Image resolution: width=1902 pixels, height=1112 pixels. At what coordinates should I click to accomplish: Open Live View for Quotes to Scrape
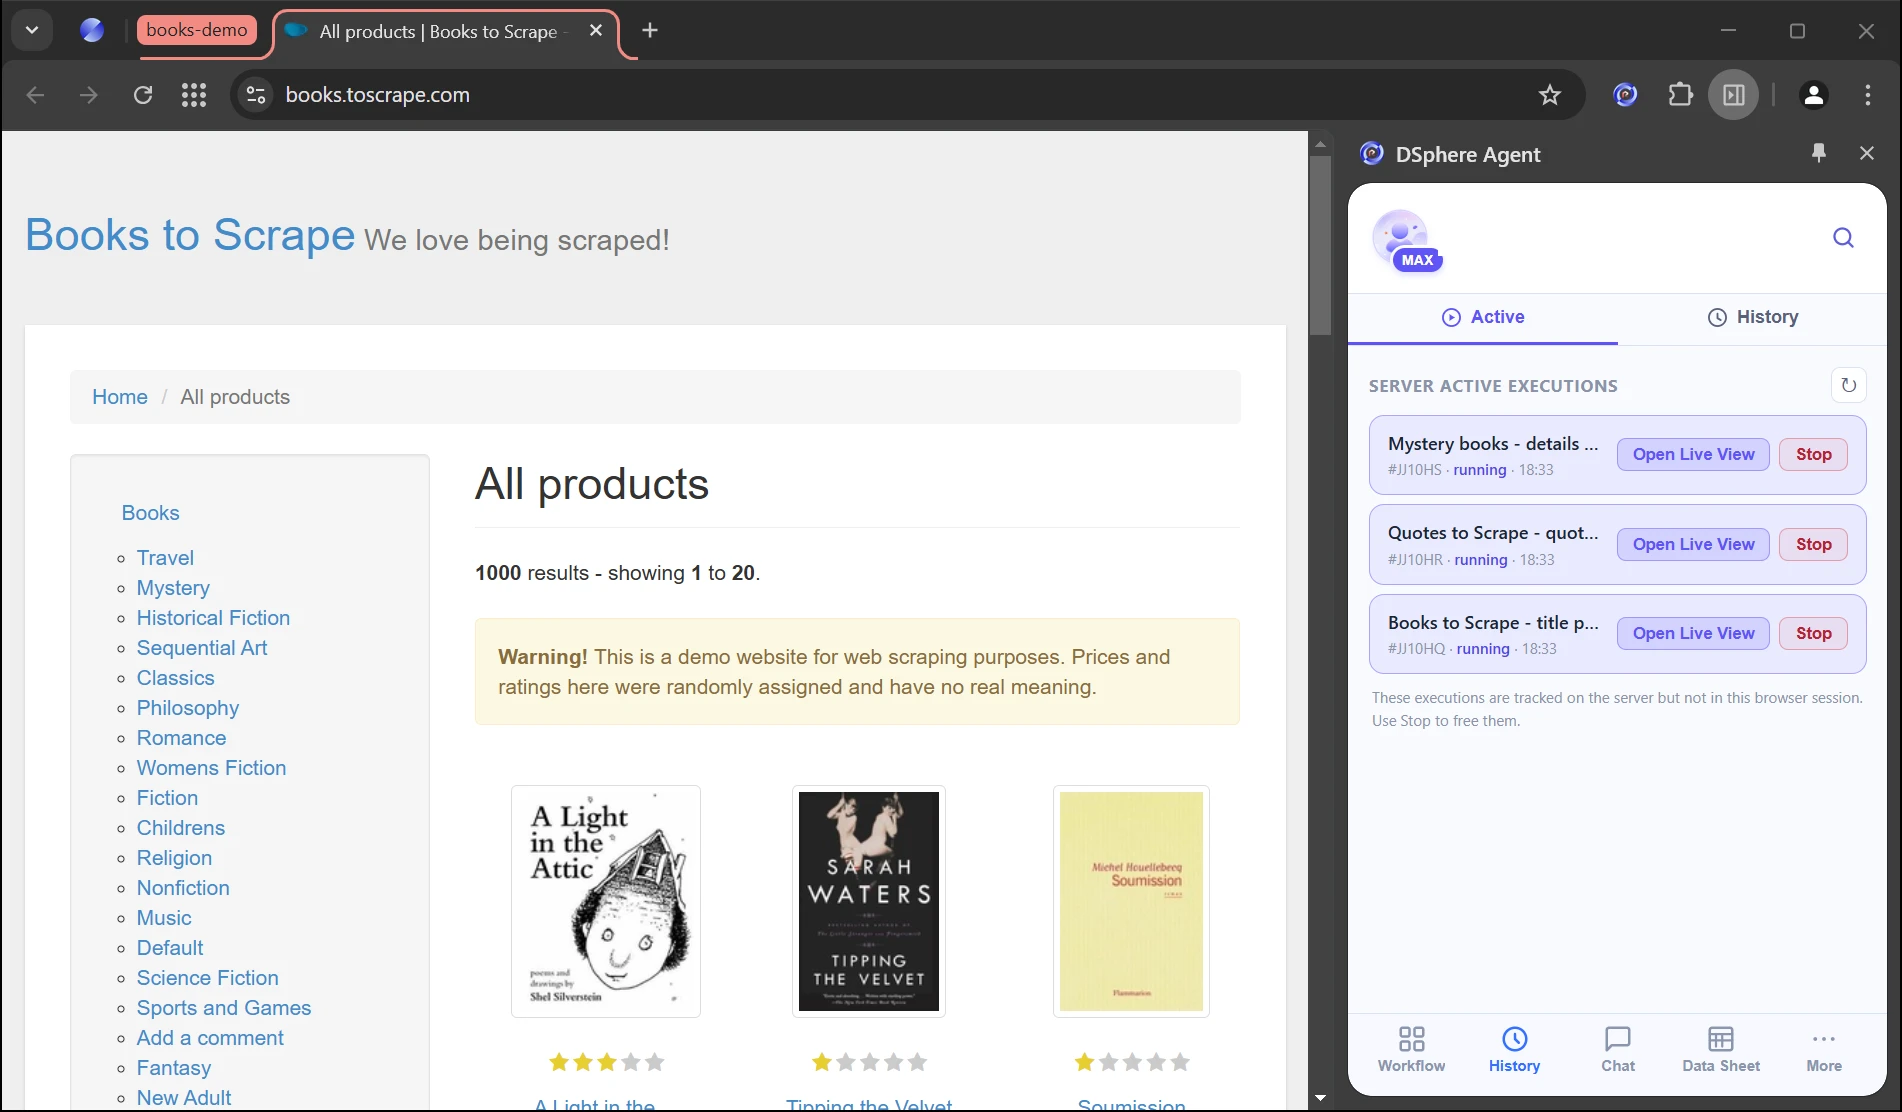point(1693,545)
